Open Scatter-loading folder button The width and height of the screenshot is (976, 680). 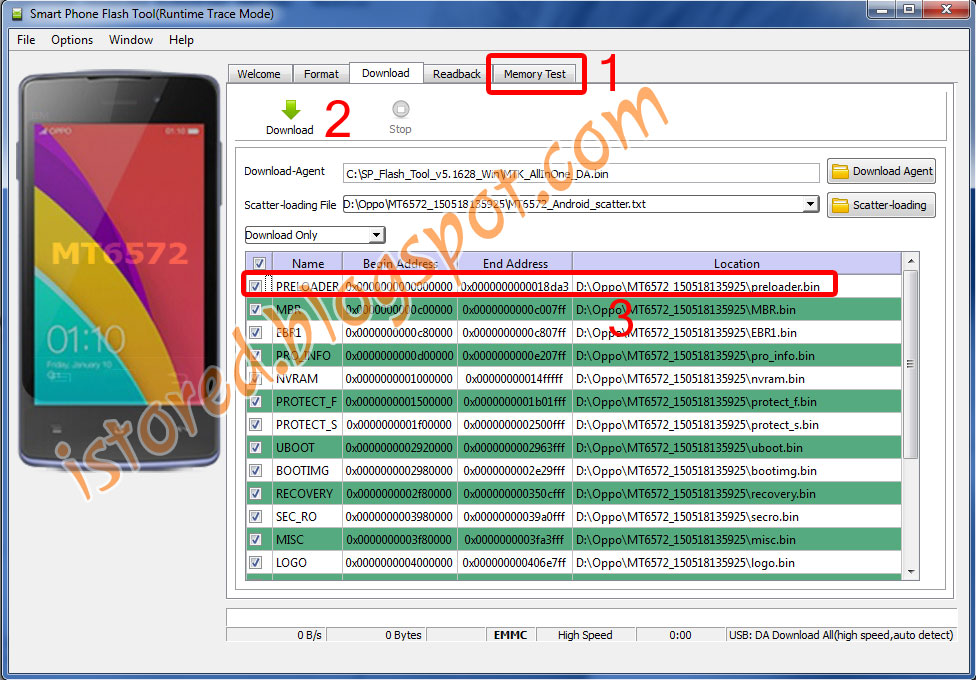pos(881,205)
